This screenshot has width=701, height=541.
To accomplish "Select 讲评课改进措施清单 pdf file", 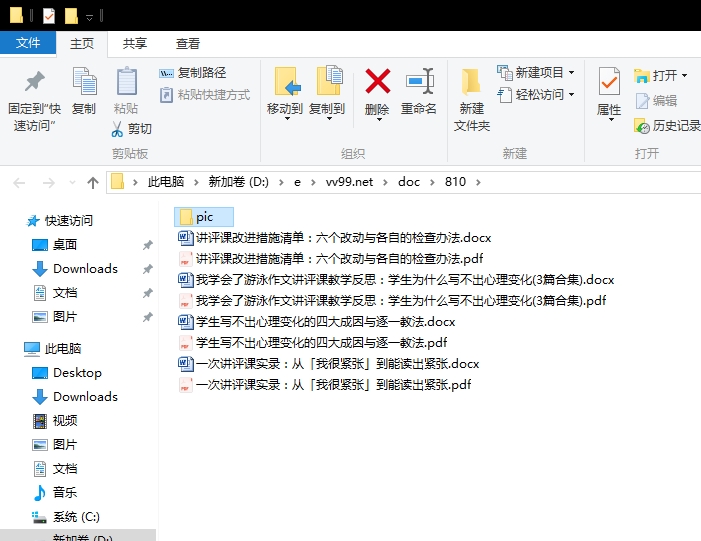I will [330, 258].
